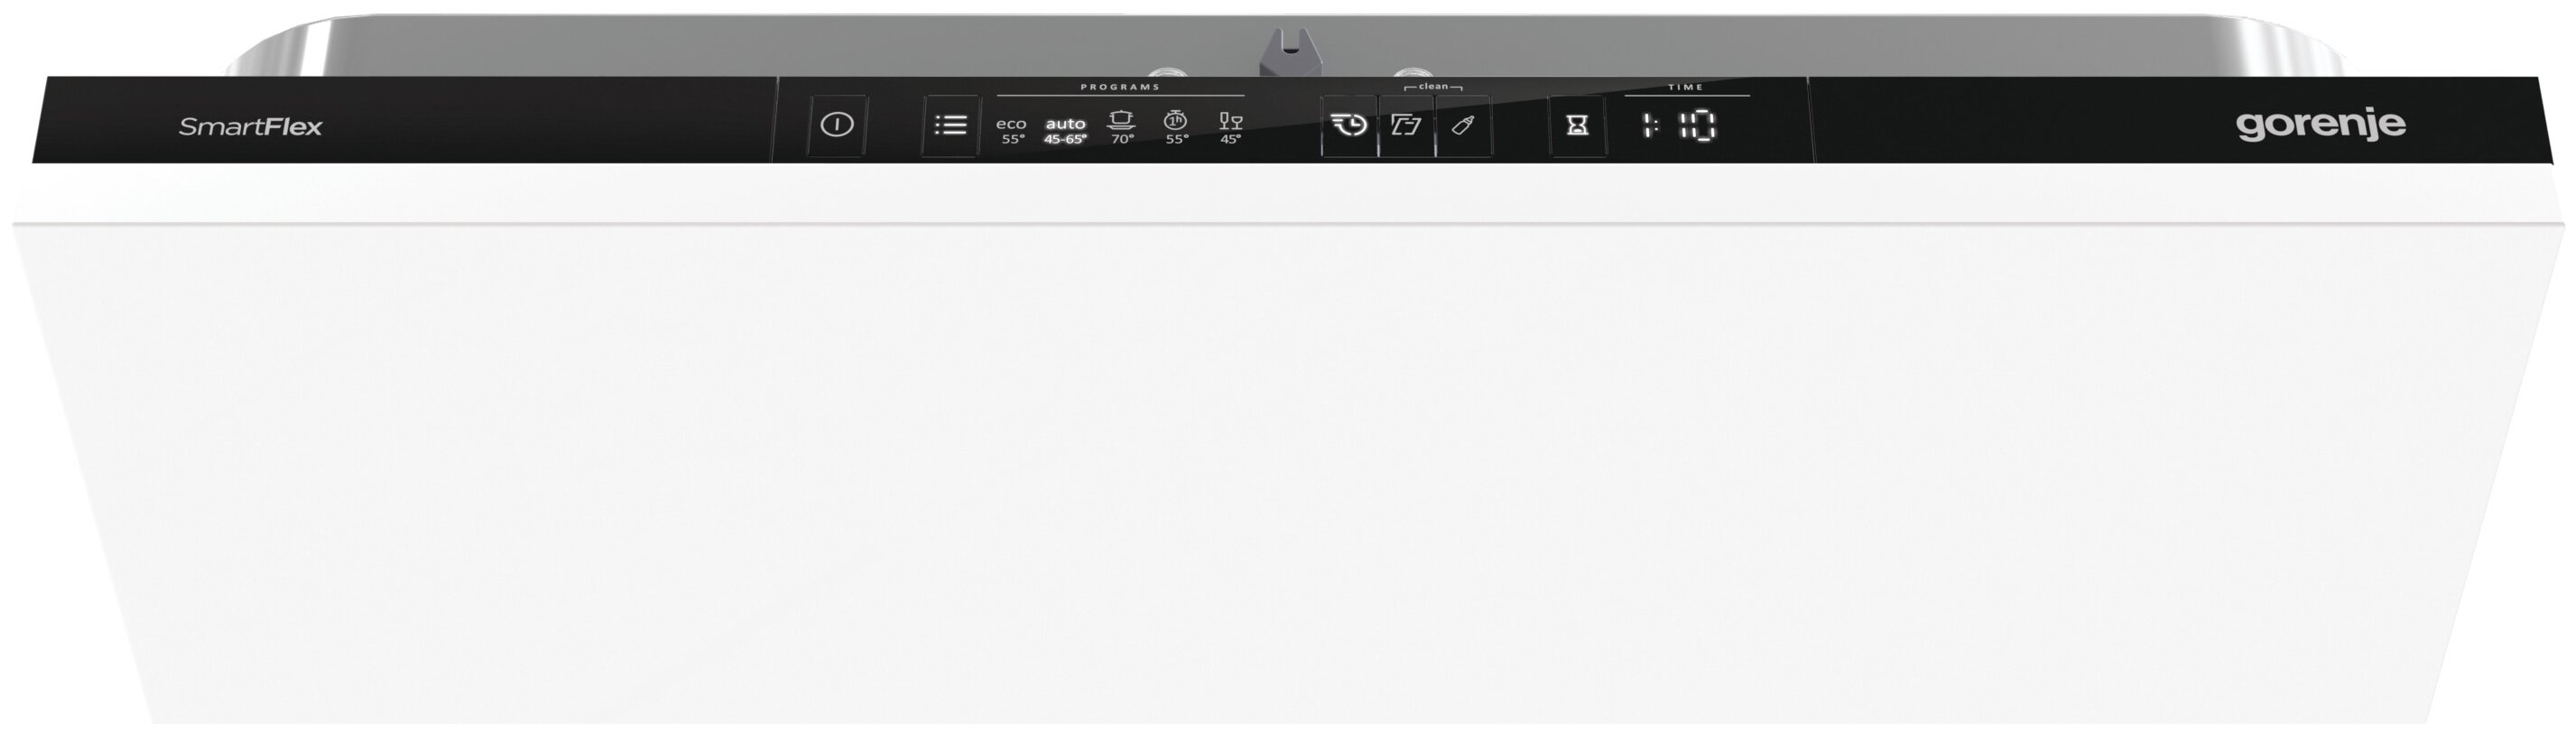This screenshot has width=2576, height=733.
Task: Click the gorenje brand logo
Action: pos(2321,125)
